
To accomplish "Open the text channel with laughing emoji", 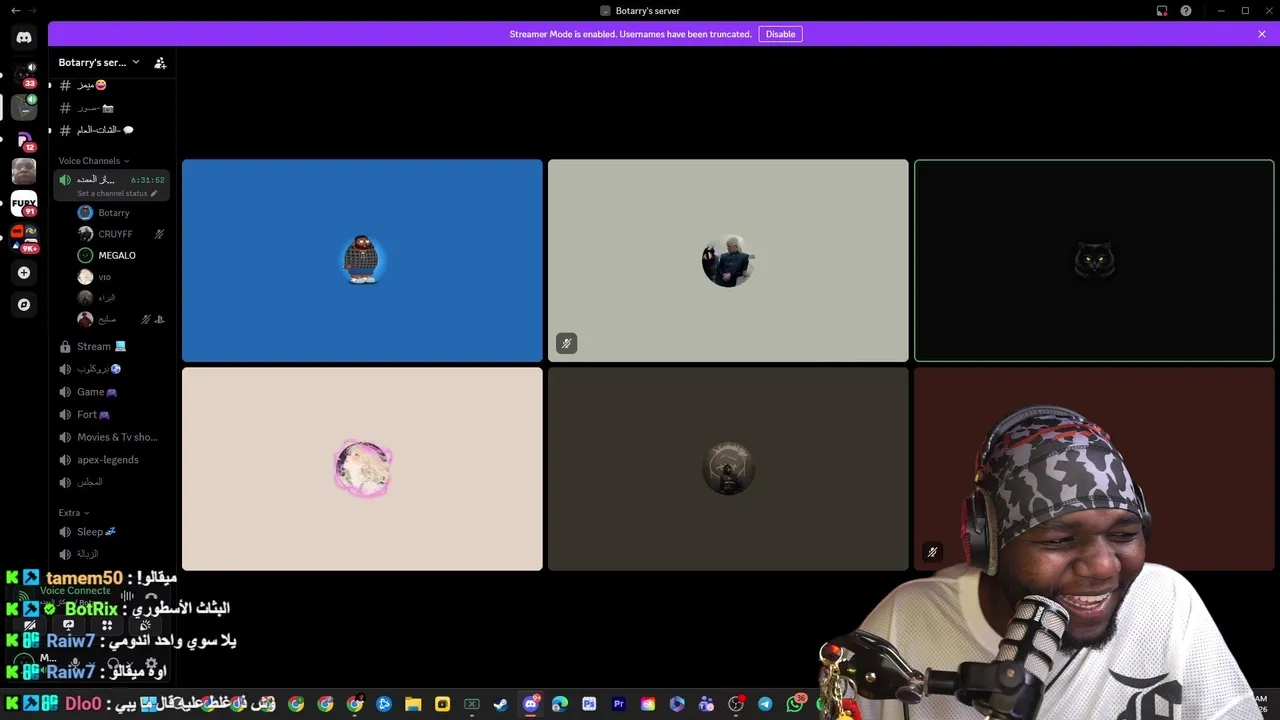I will pyautogui.click(x=112, y=86).
